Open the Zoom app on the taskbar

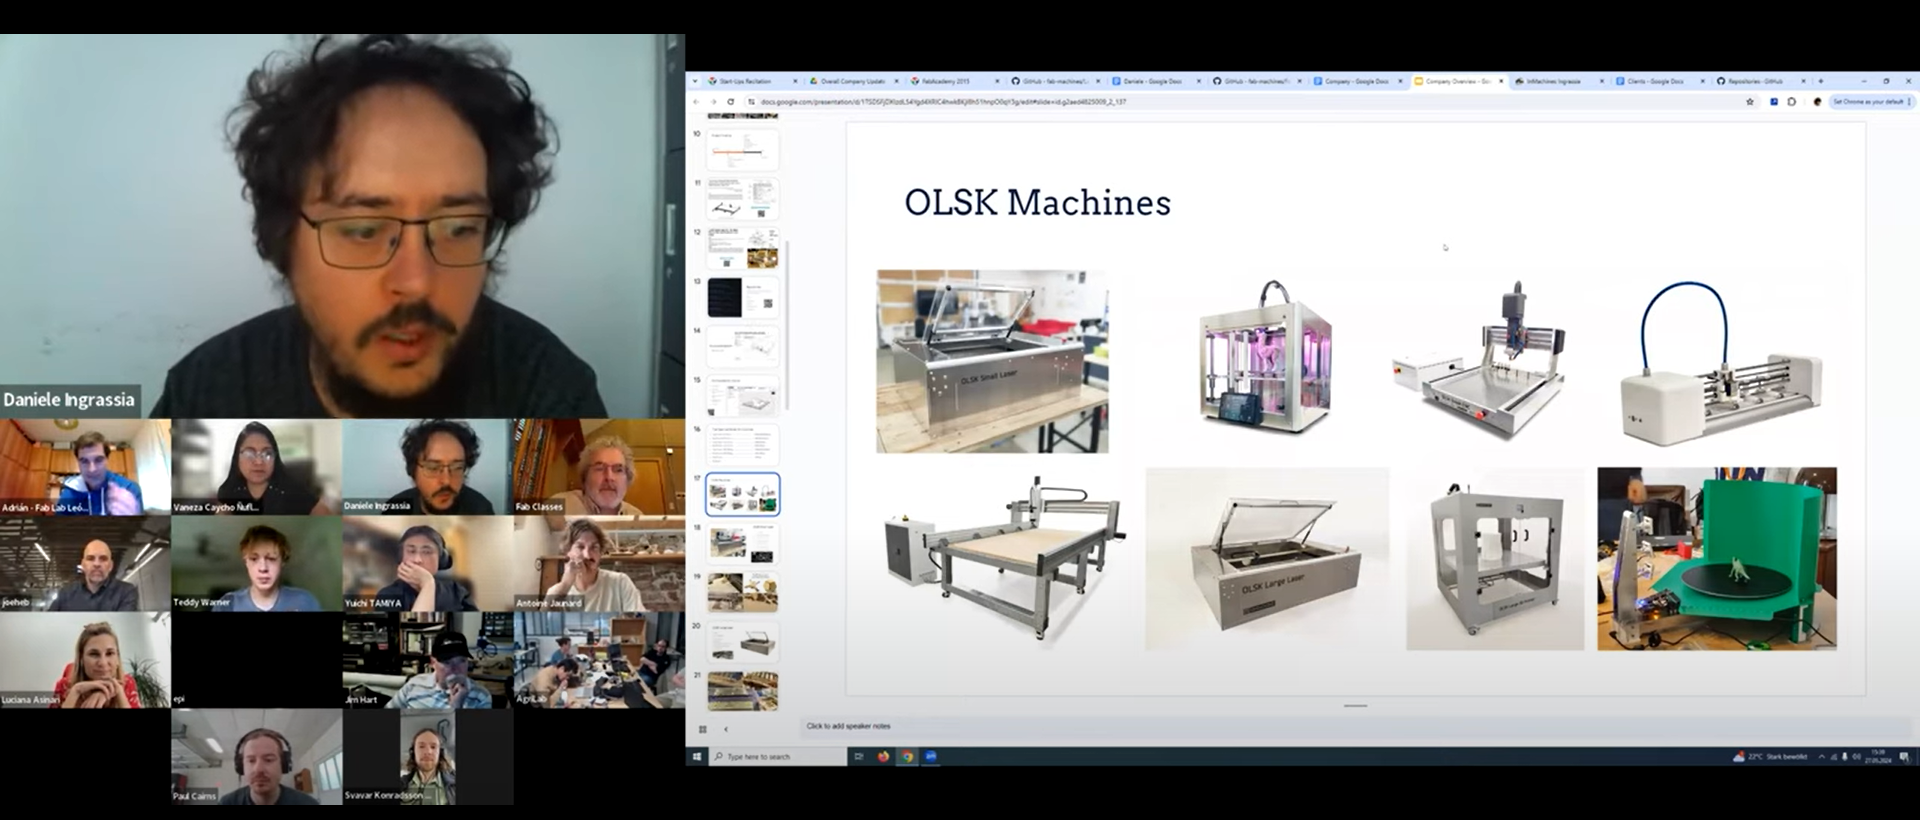931,757
